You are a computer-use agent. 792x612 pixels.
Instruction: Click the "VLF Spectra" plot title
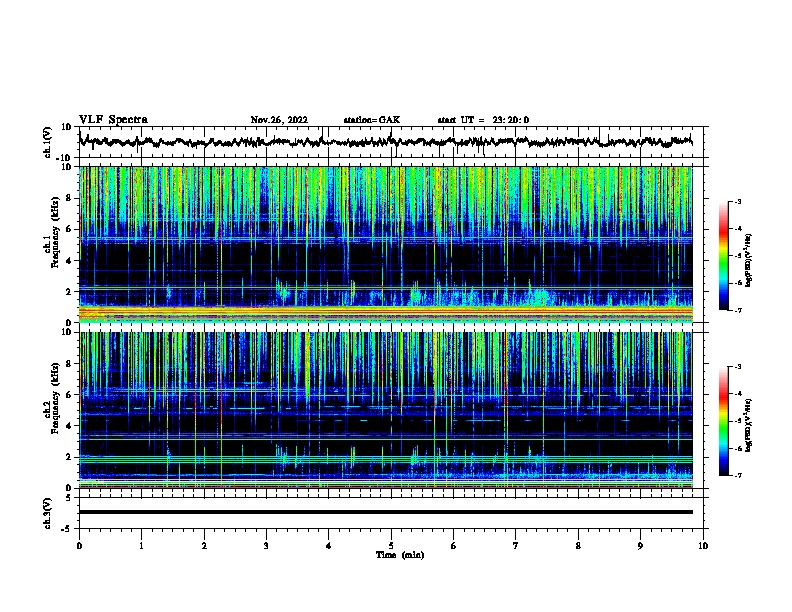pyautogui.click(x=113, y=120)
